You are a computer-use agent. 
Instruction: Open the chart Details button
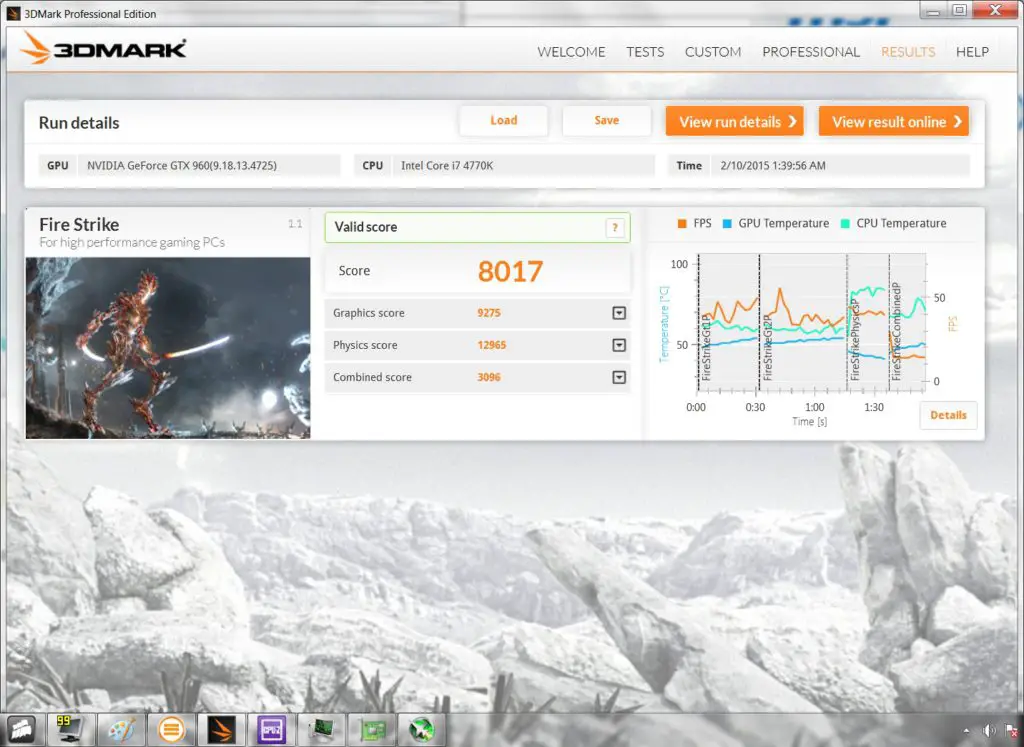point(948,415)
